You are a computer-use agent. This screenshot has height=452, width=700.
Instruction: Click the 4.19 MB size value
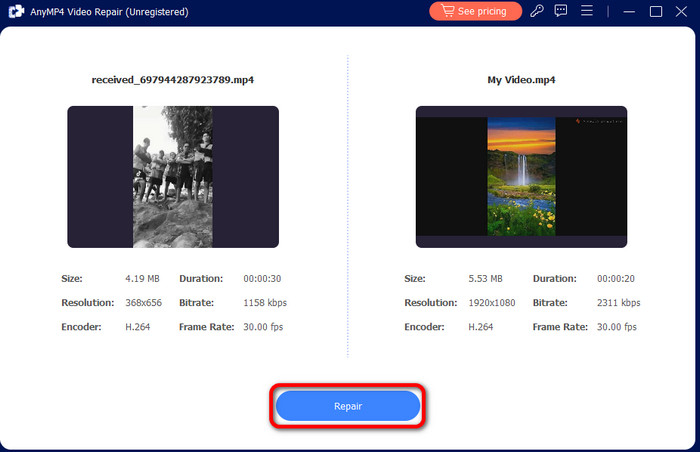[142, 279]
